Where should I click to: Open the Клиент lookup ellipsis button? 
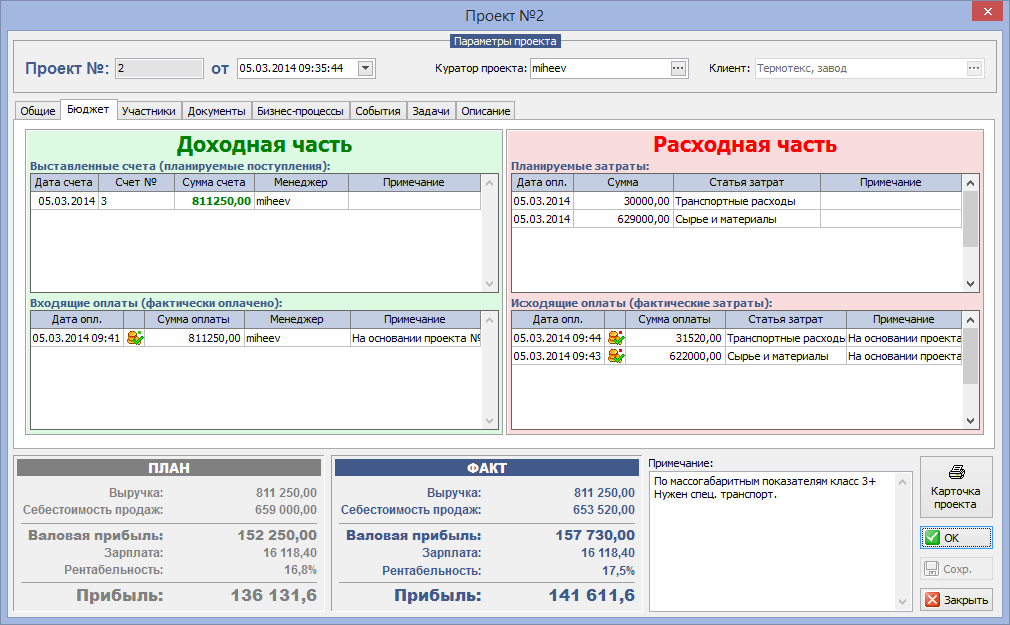[974, 68]
